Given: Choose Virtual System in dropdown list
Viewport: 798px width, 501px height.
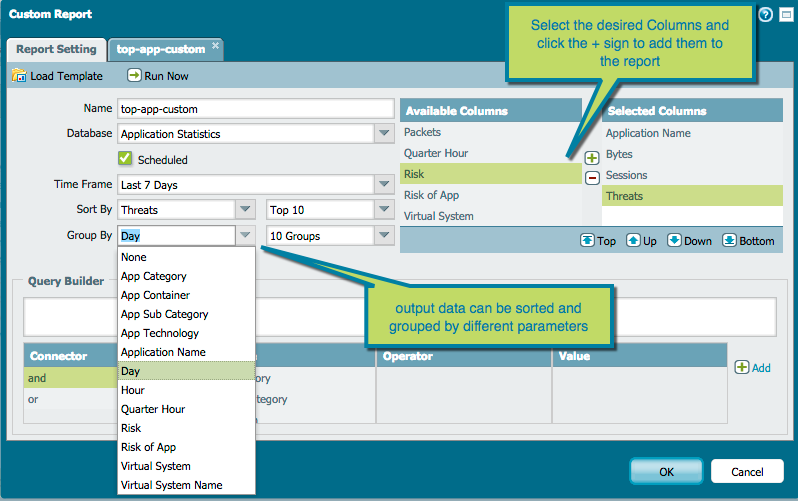Looking at the screenshot, I should (x=186, y=466).
